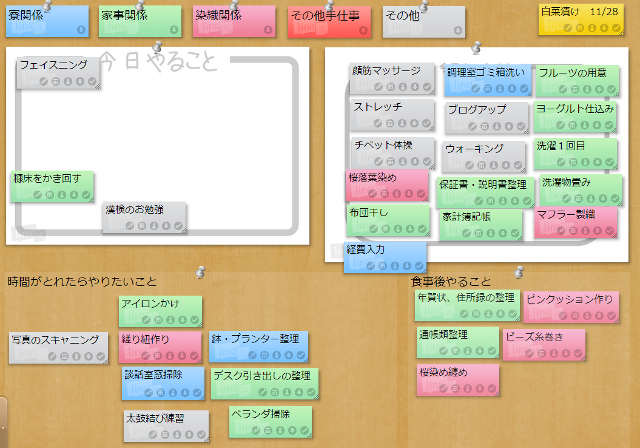Edit the アイロンかけ sticky
Screen dimensions: 640x448
click(x=146, y=320)
